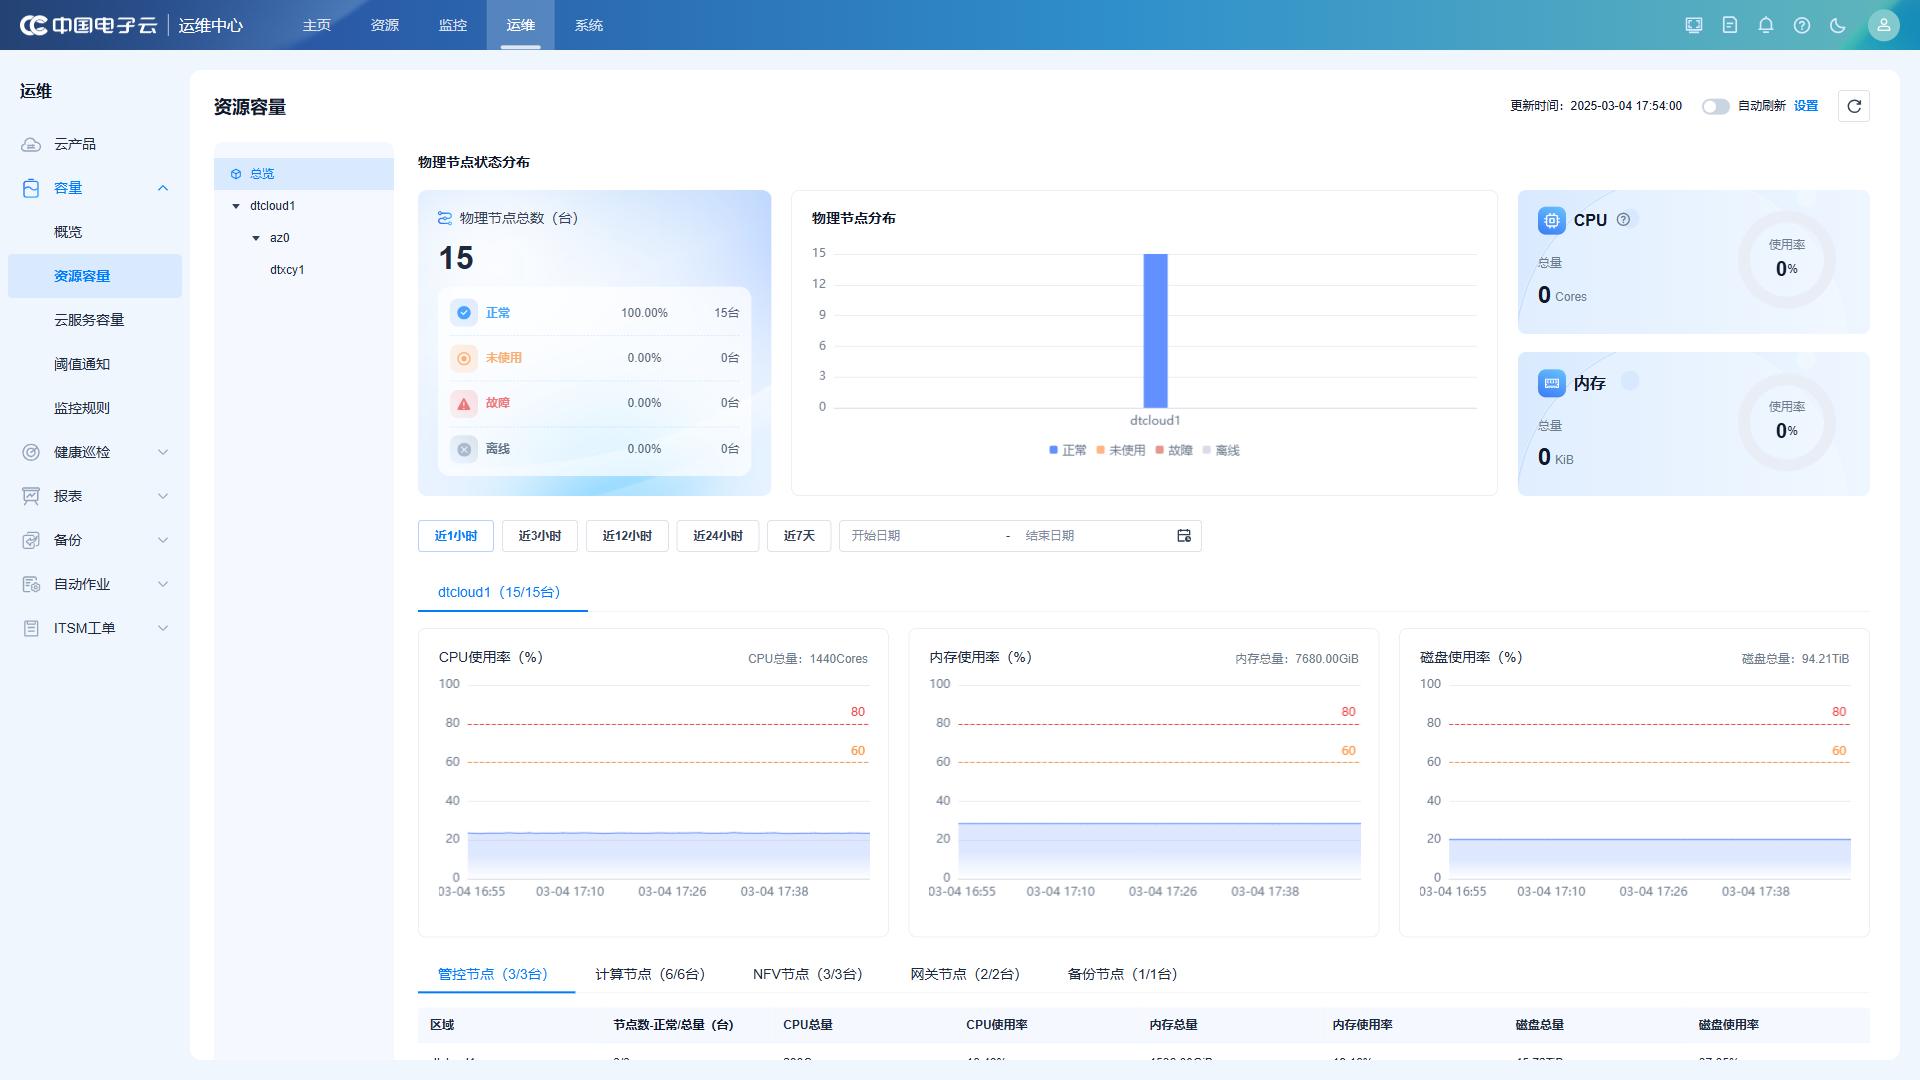
Task: Select the dtcloud1 (15/15台) tab
Action: [502, 592]
